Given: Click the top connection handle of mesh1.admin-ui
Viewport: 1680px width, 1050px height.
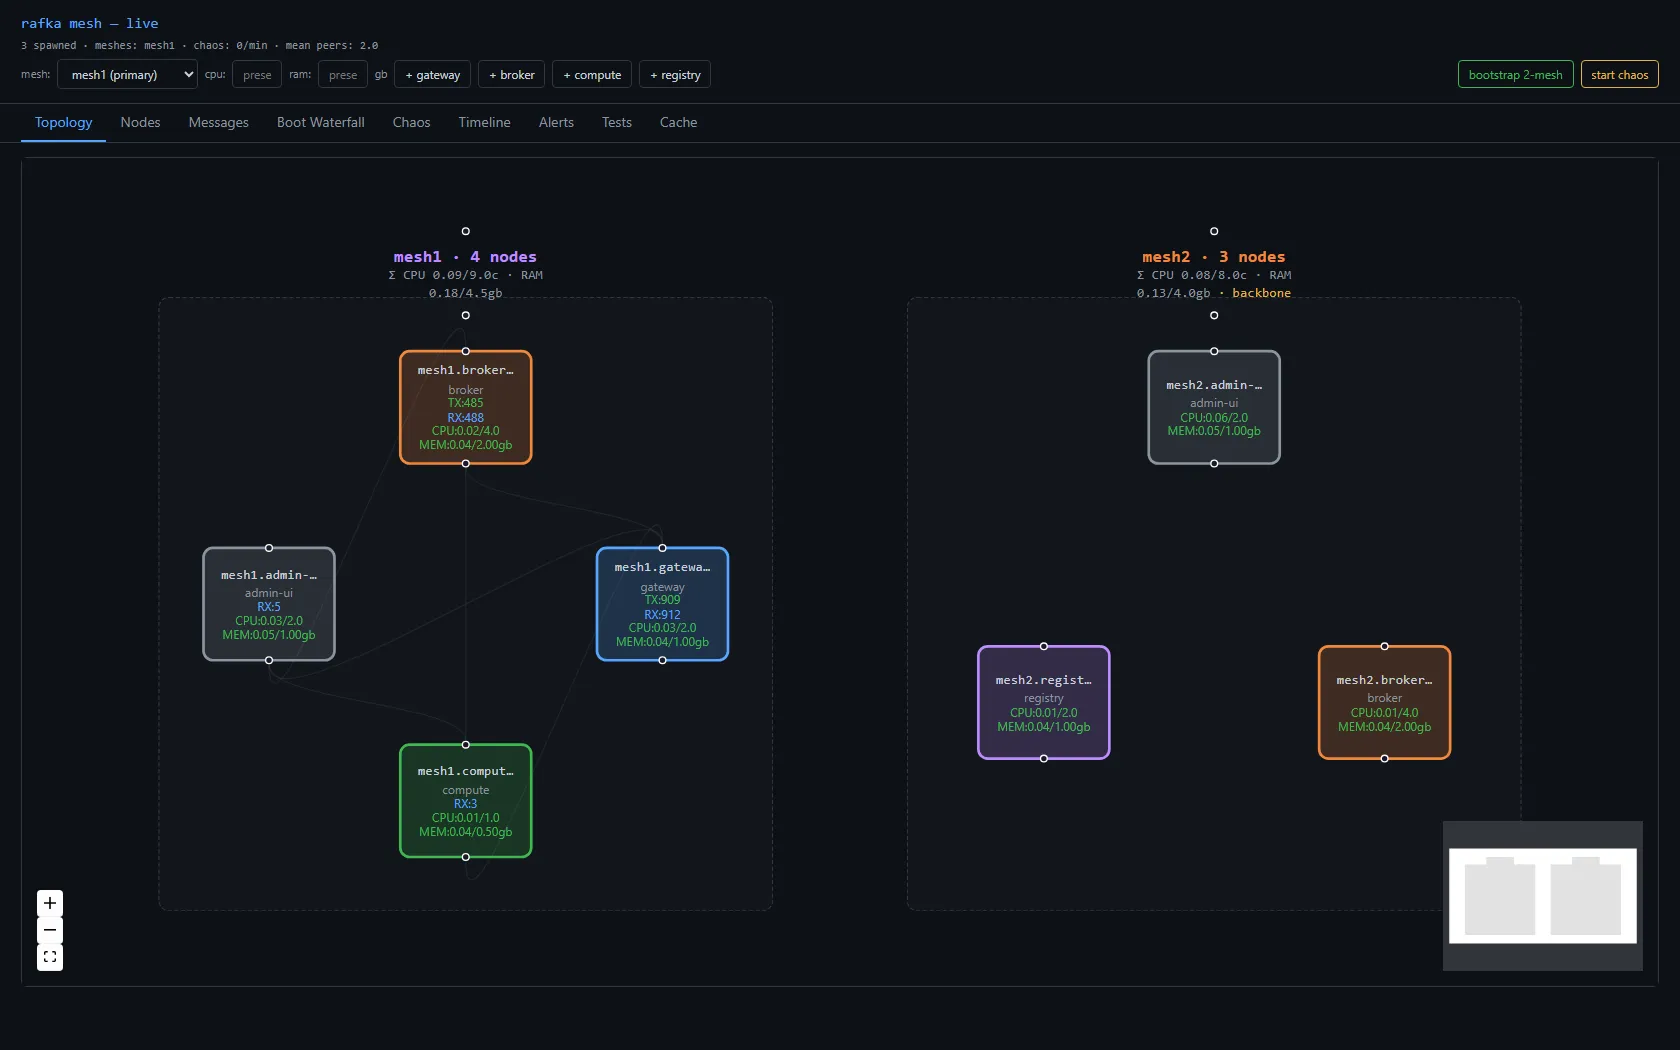Looking at the screenshot, I should coord(268,548).
